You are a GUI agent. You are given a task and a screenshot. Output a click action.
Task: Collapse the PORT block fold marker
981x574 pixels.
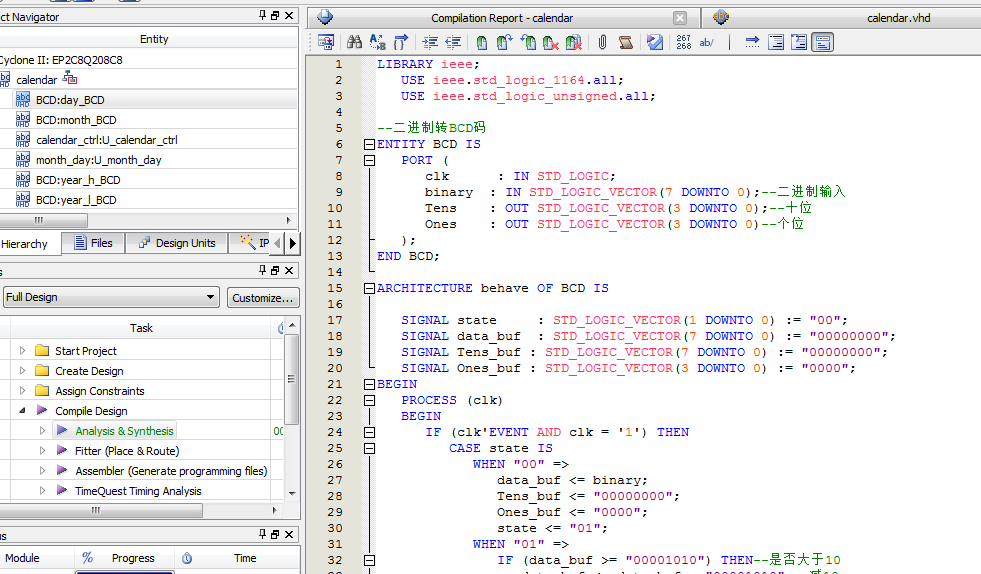[x=368, y=160]
